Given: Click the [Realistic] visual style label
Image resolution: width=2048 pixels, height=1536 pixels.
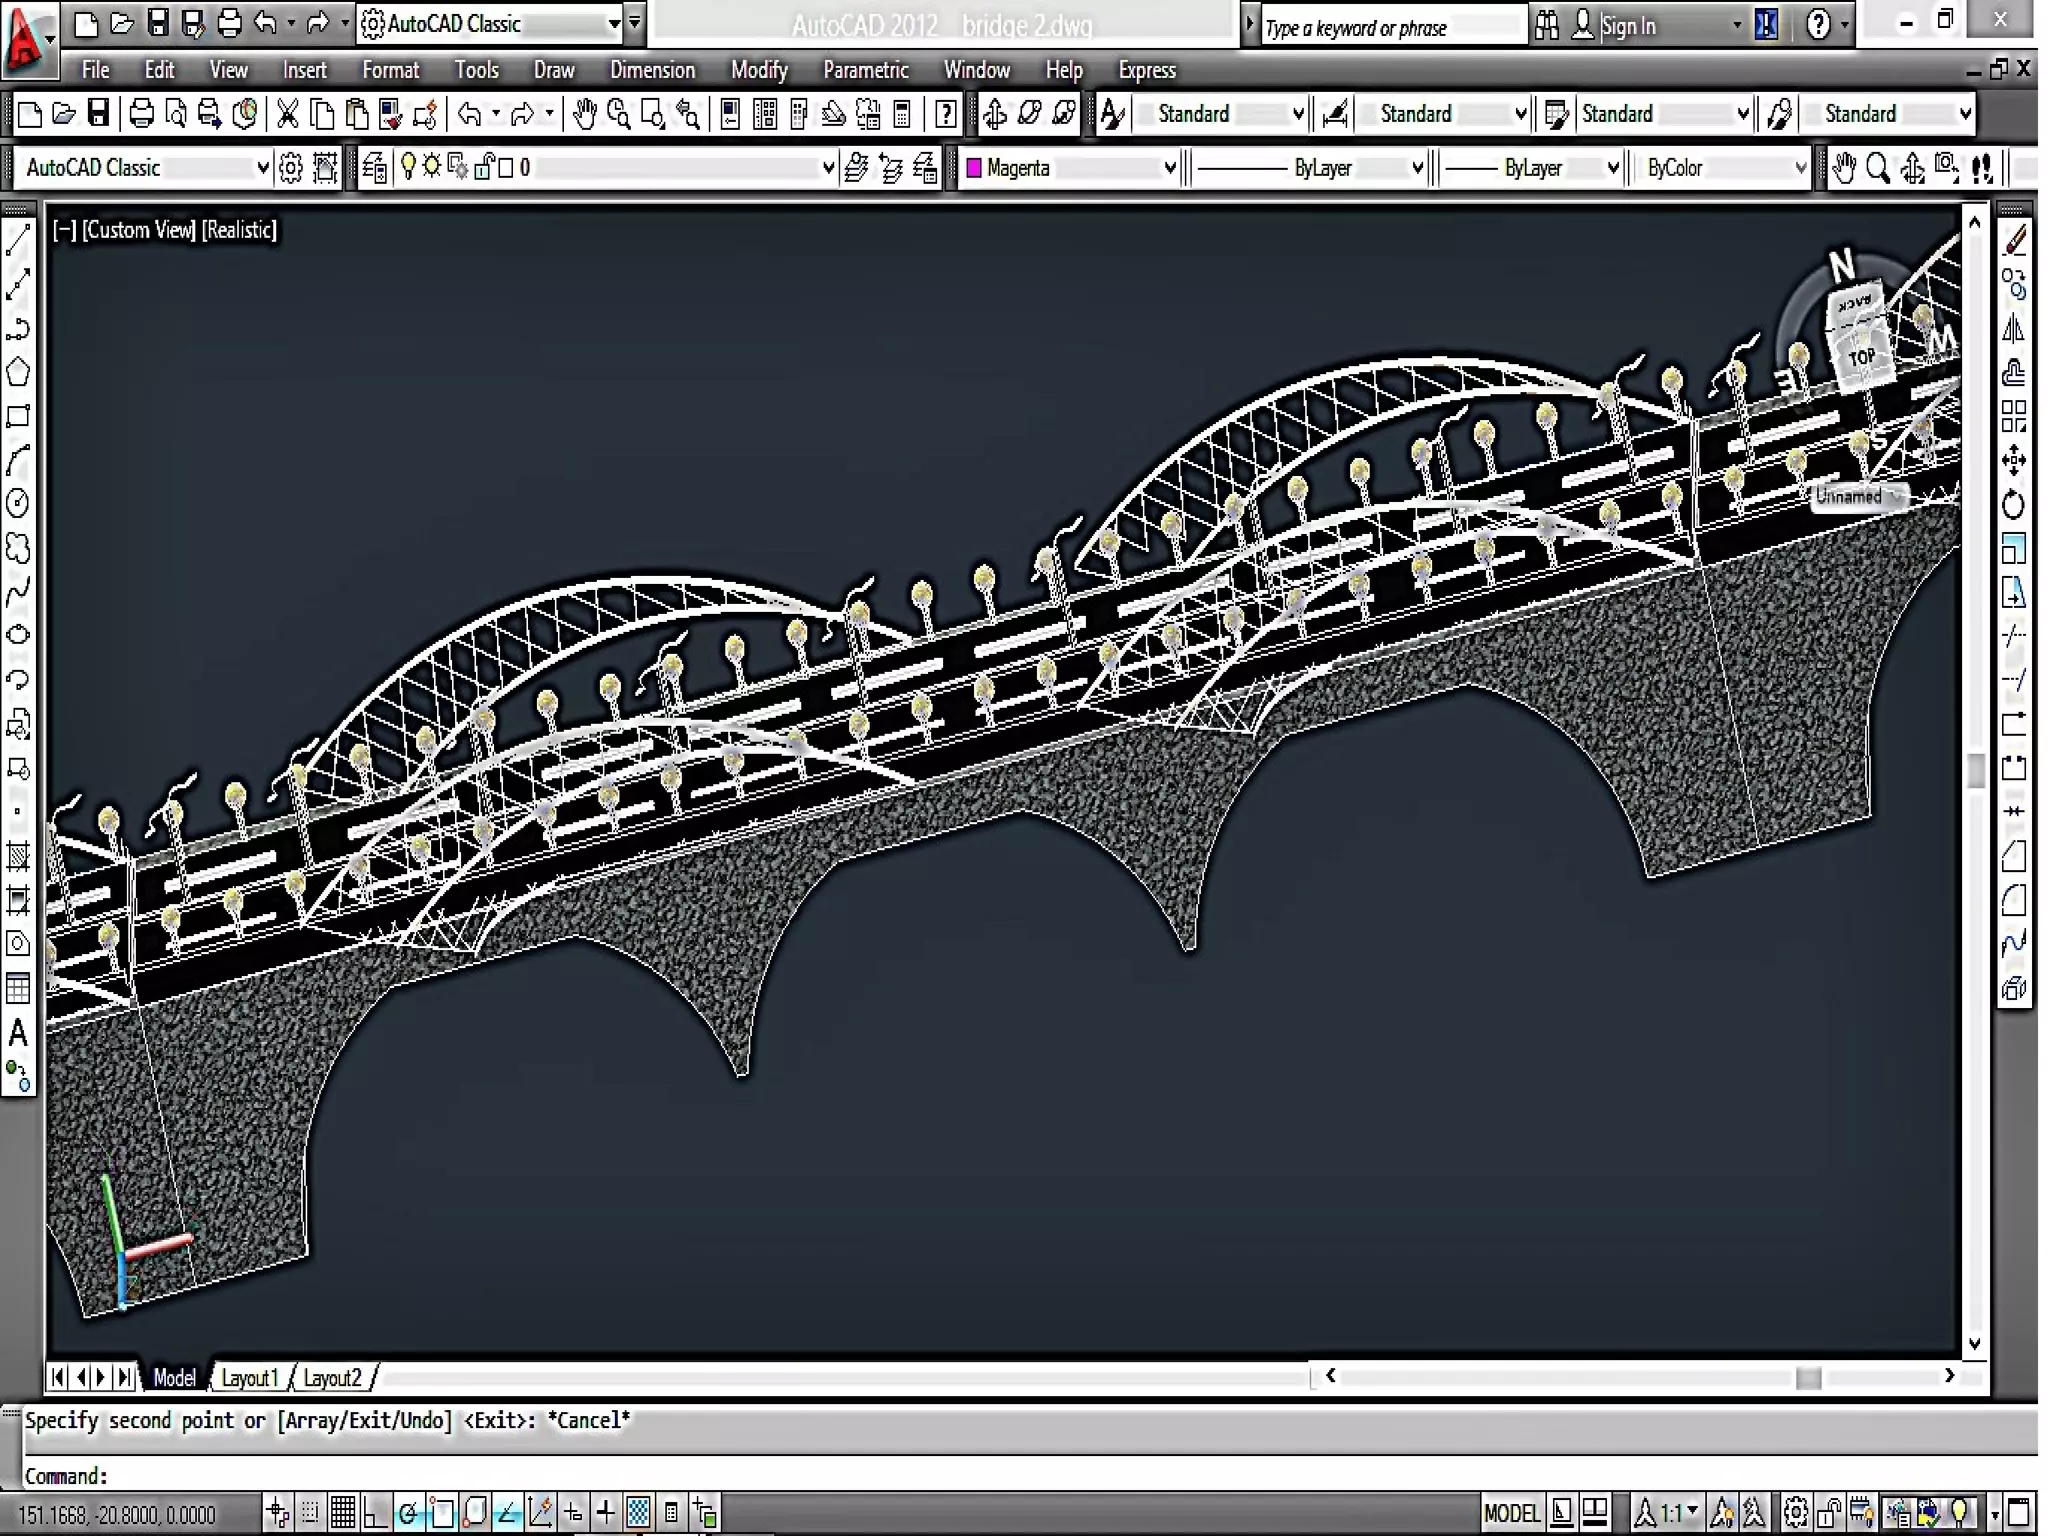Looking at the screenshot, I should pos(239,230).
